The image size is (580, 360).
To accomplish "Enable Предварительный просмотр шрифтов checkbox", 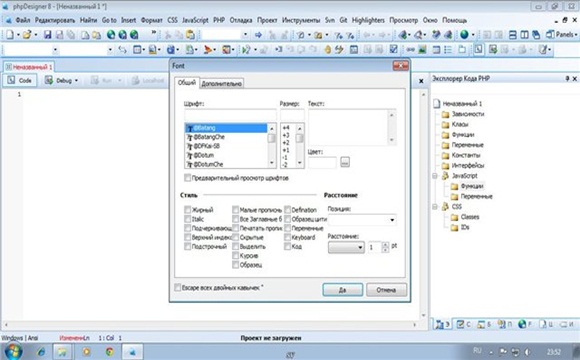I will point(188,178).
